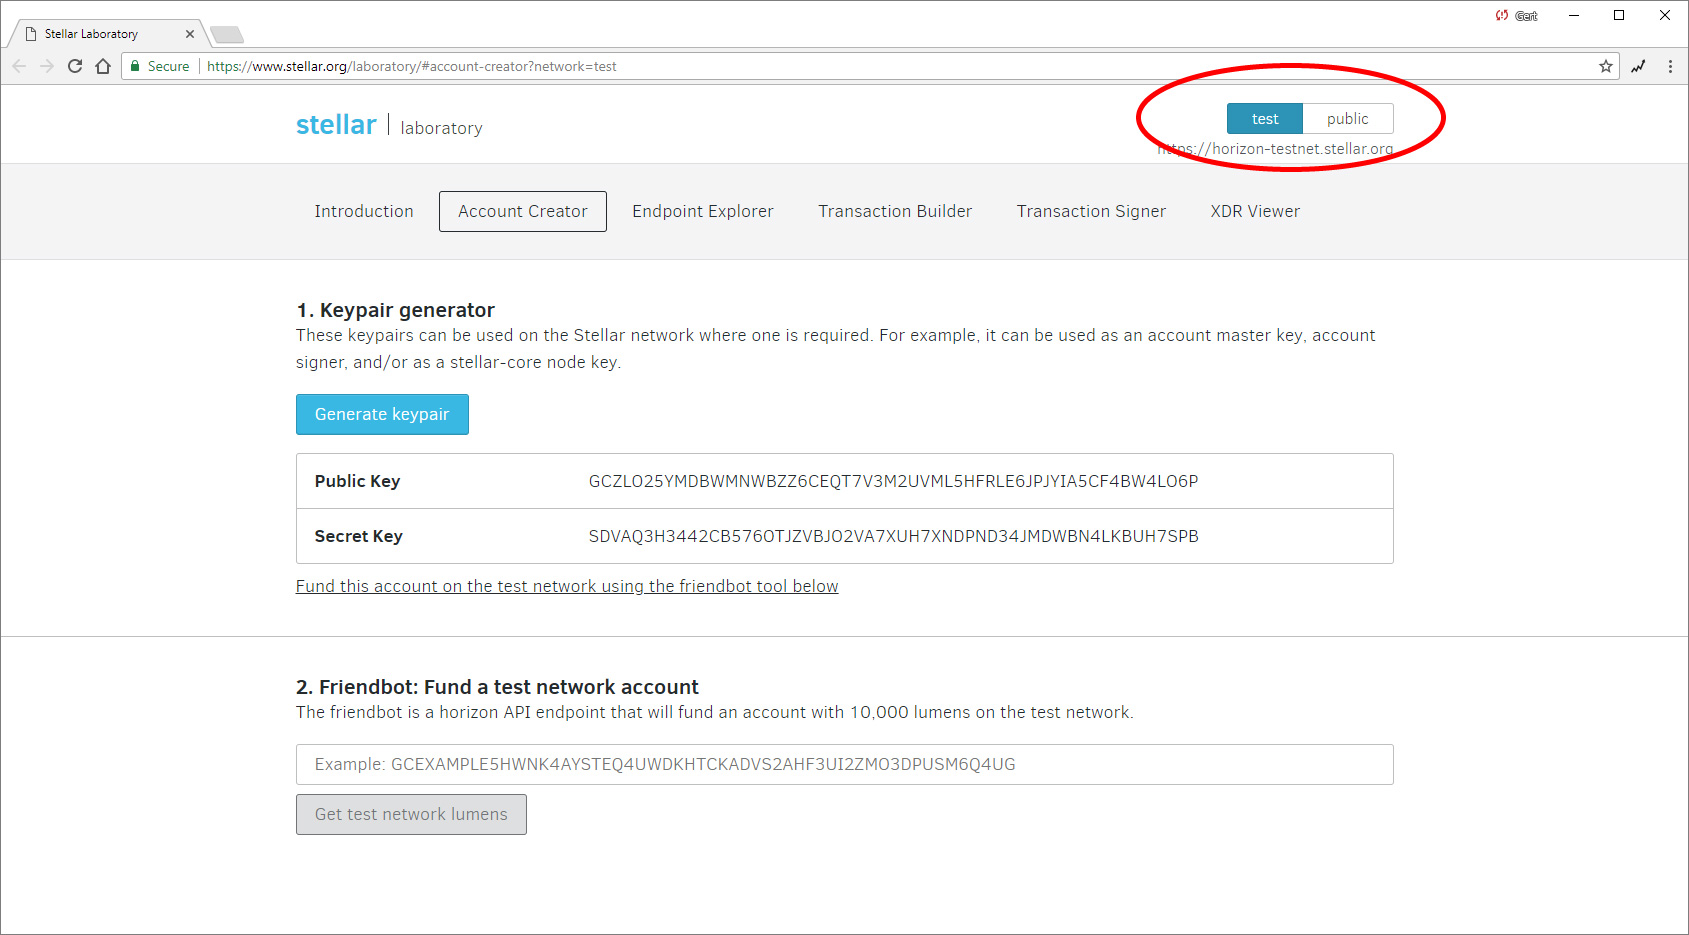Click Get test network lumens button
The height and width of the screenshot is (935, 1689).
pyautogui.click(x=411, y=814)
